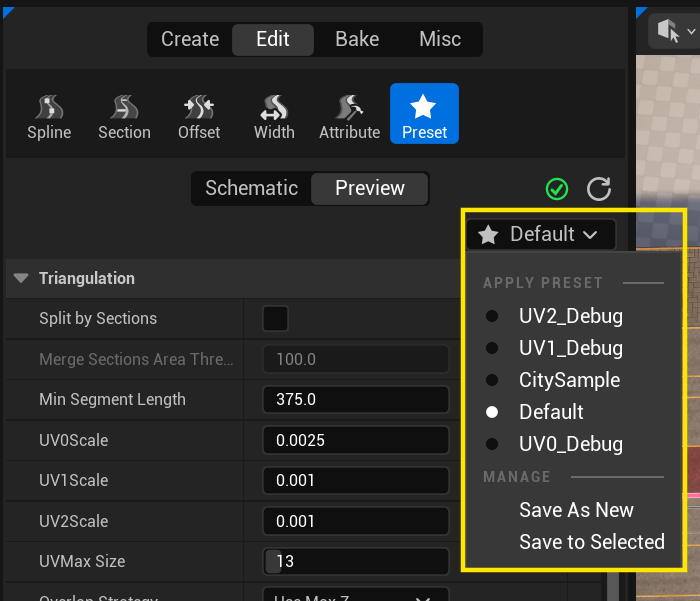
Task: Click the UV2Scale value field
Action: pos(355,521)
